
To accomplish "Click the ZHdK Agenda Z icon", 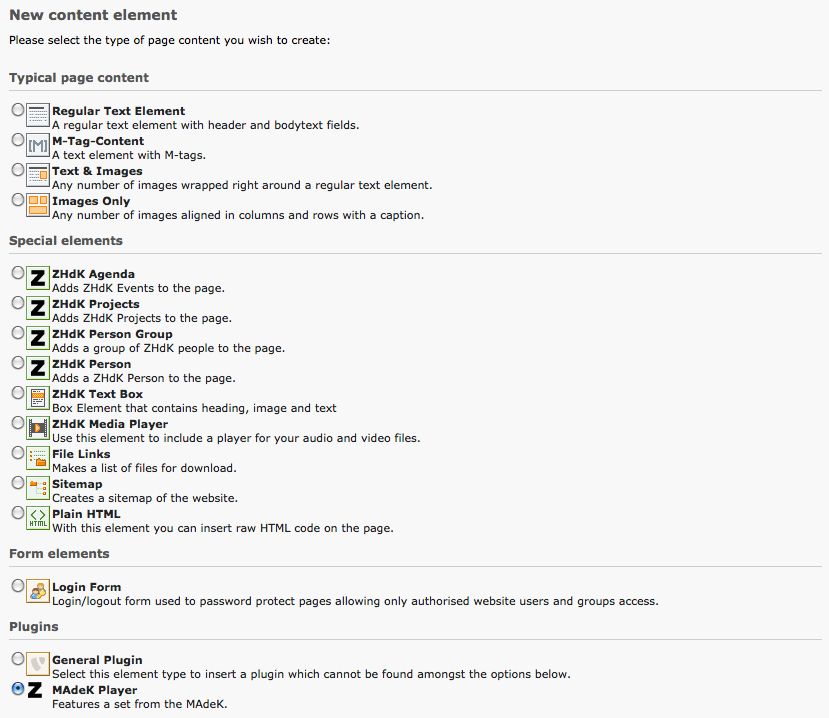I will point(38,278).
